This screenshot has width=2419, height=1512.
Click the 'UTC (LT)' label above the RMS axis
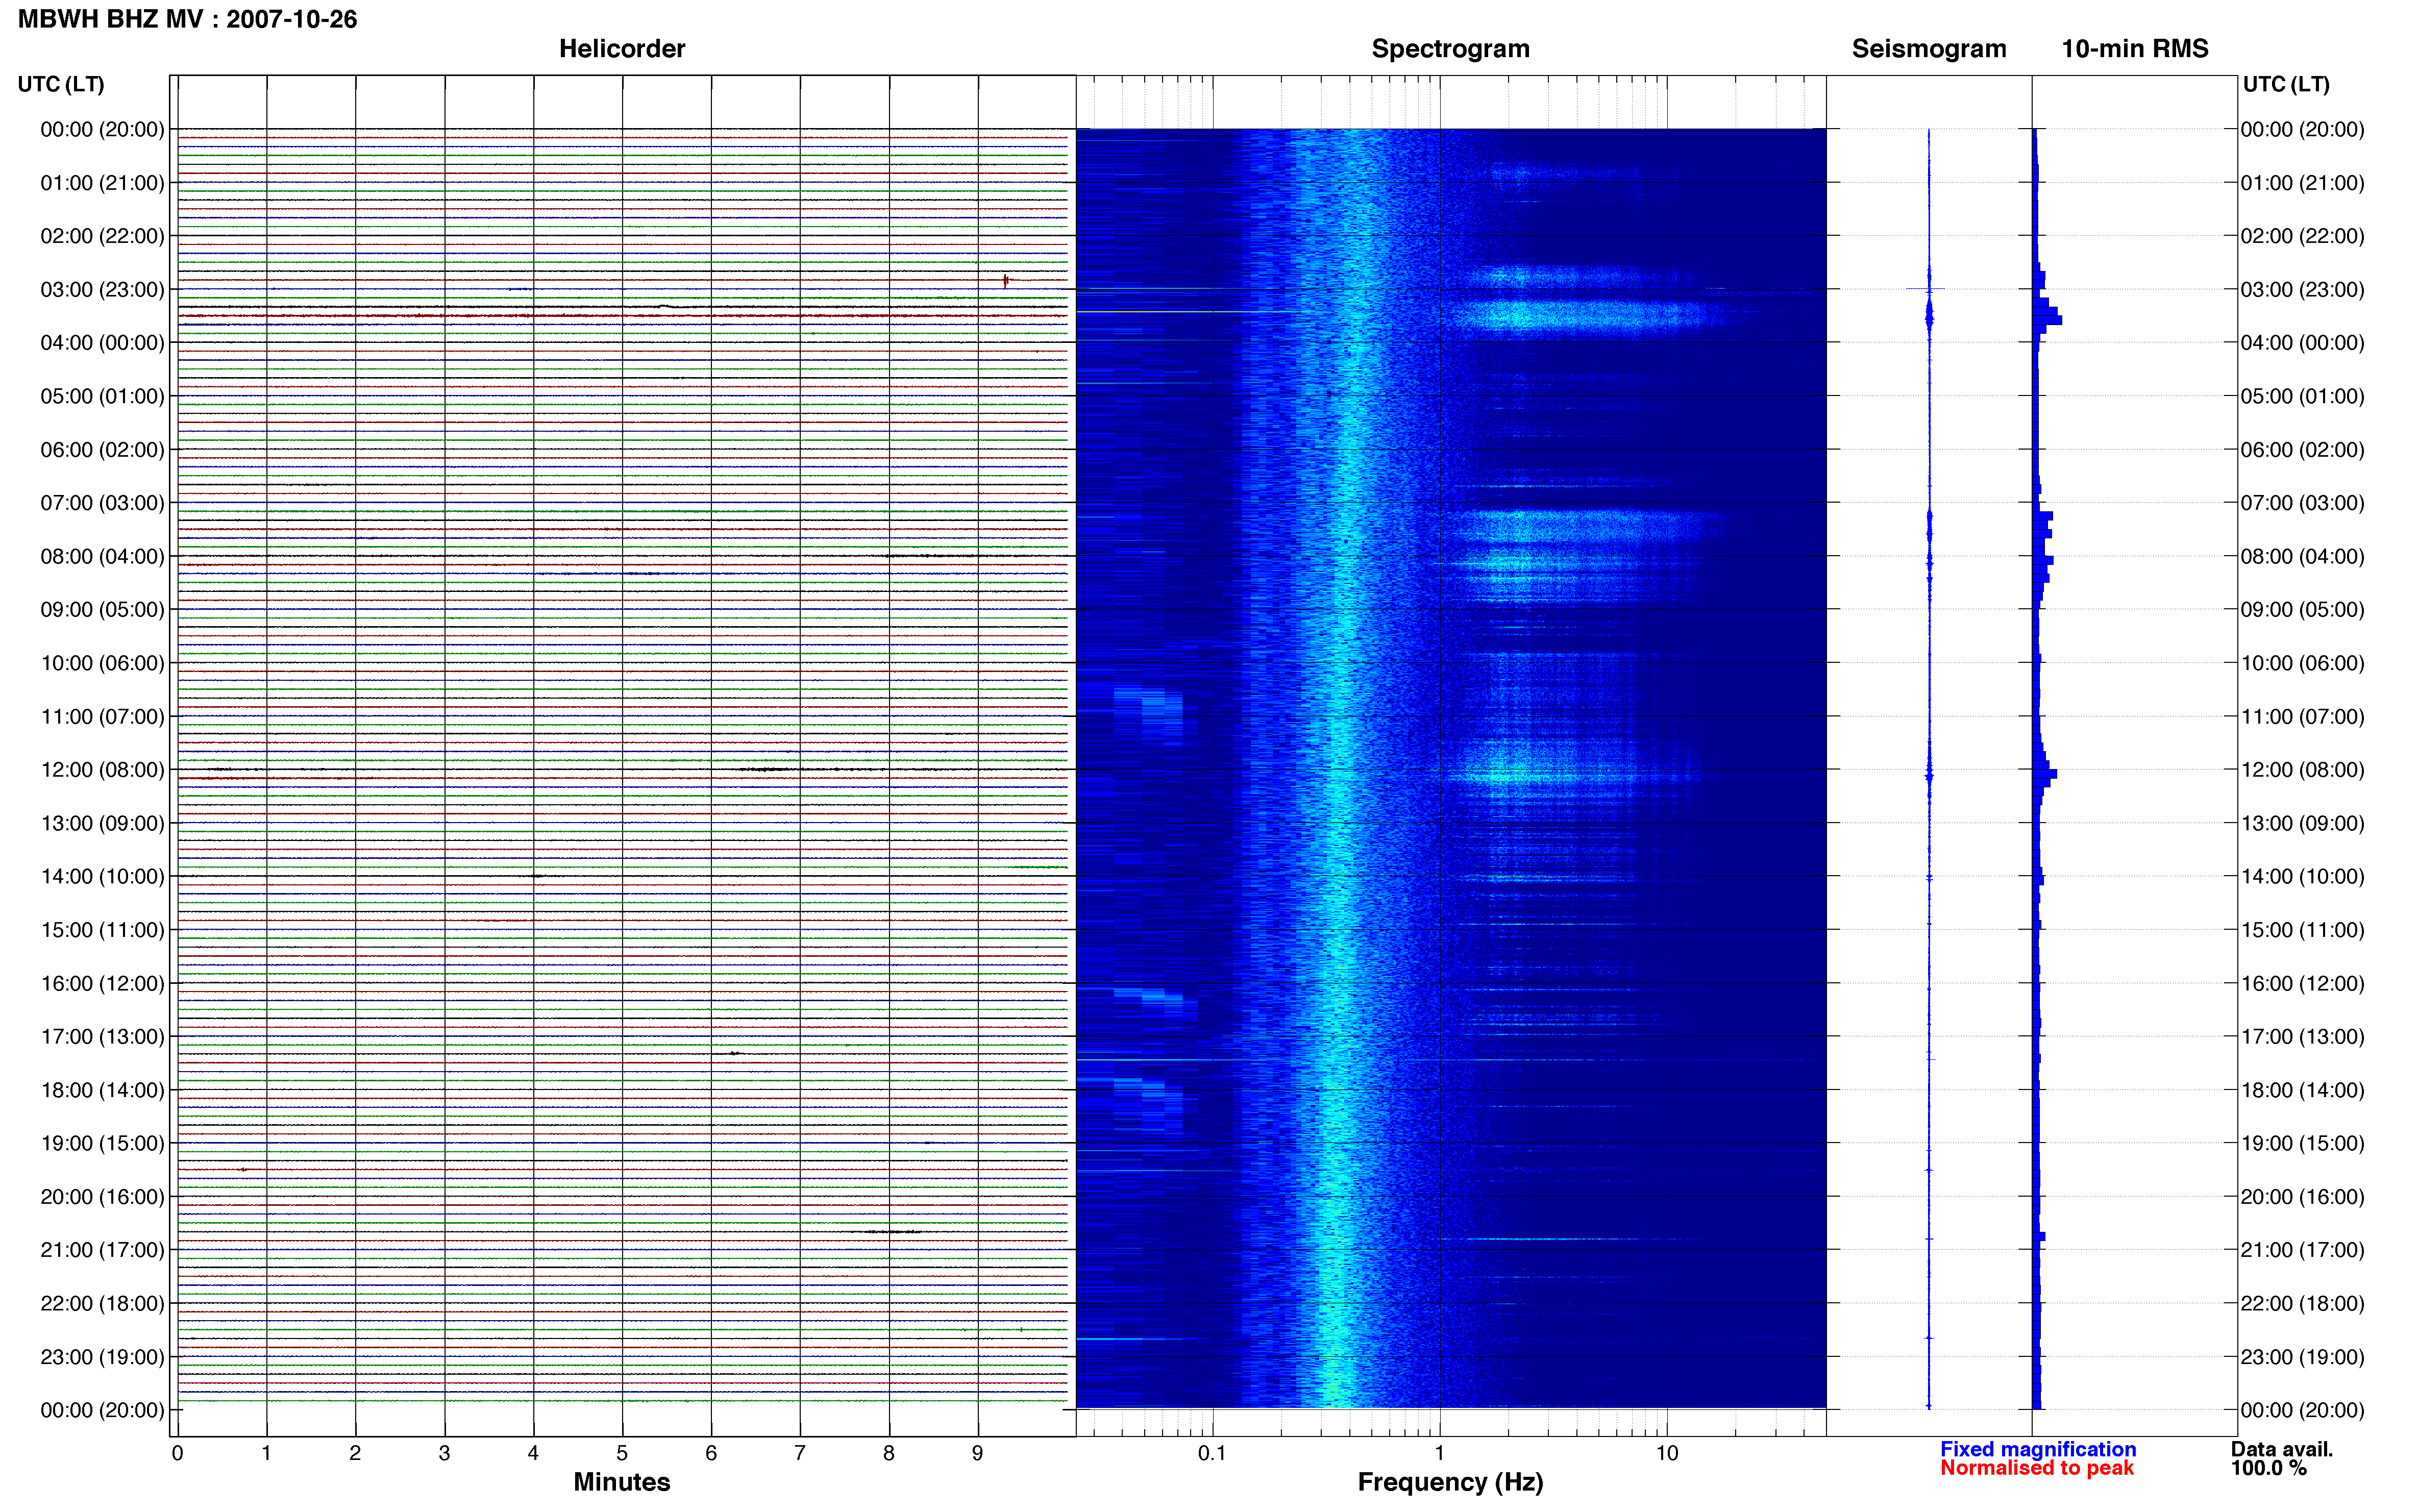(2286, 84)
